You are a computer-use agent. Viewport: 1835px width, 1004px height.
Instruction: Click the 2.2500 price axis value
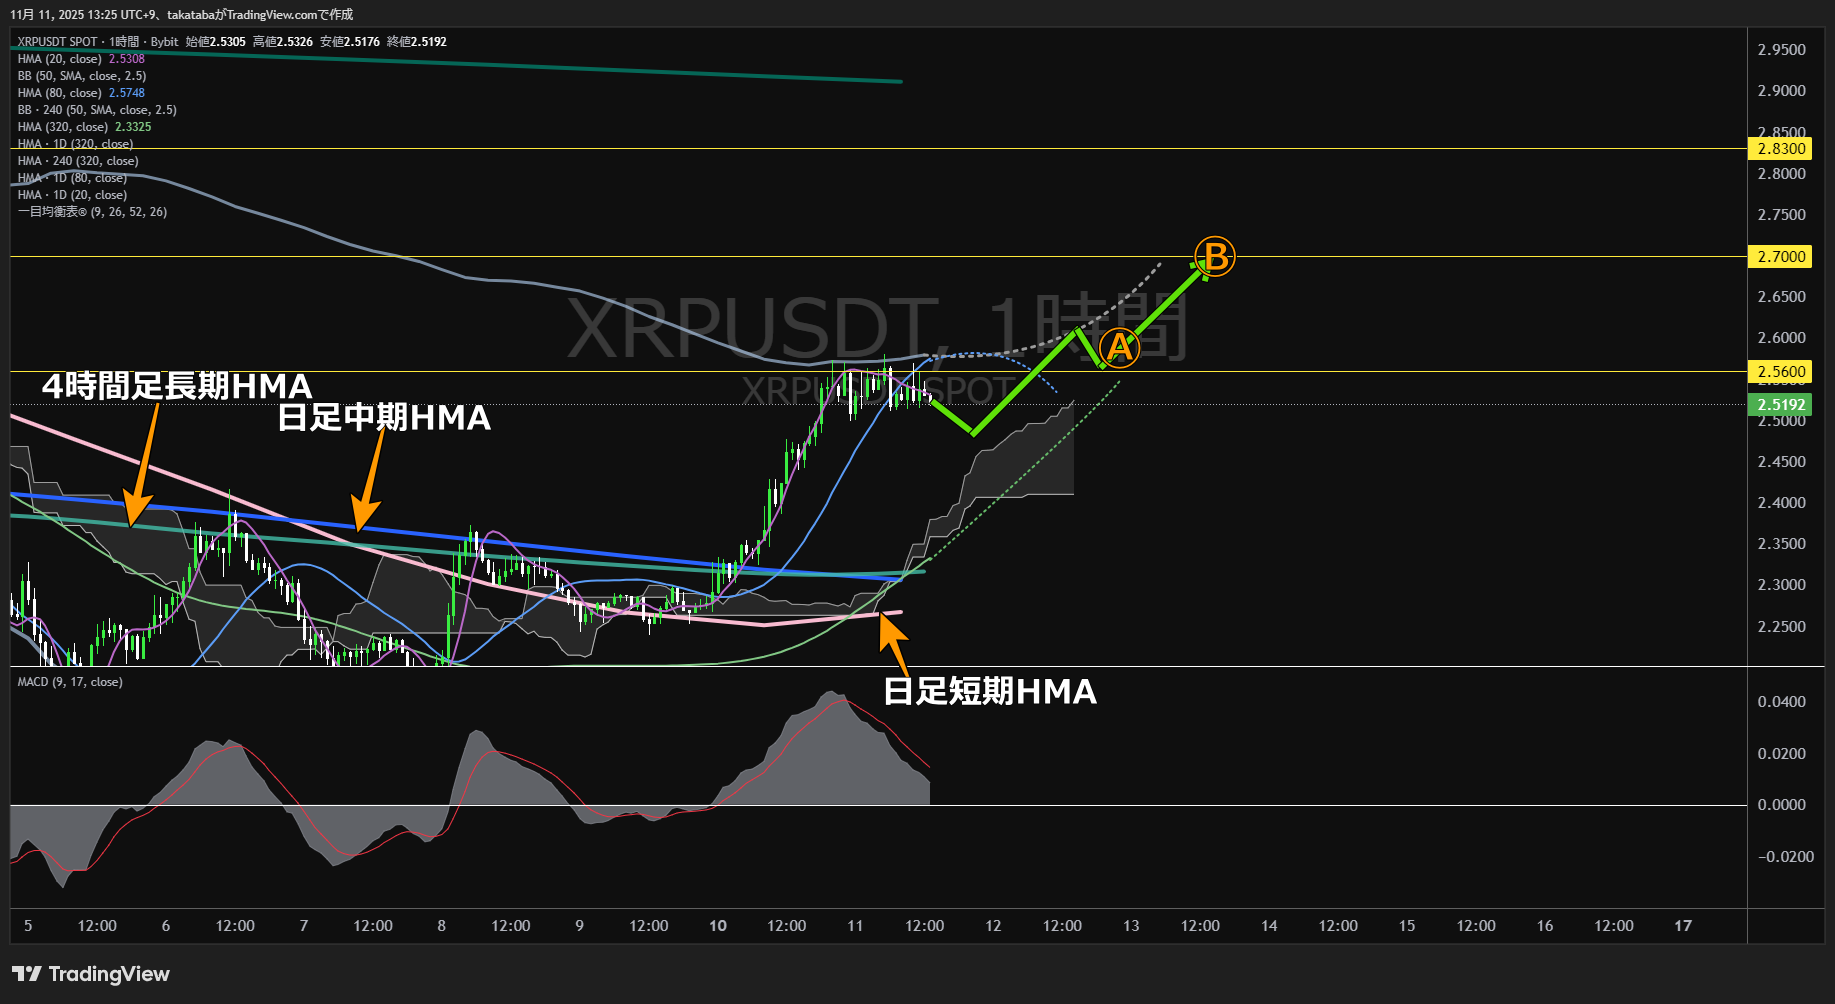1782,627
